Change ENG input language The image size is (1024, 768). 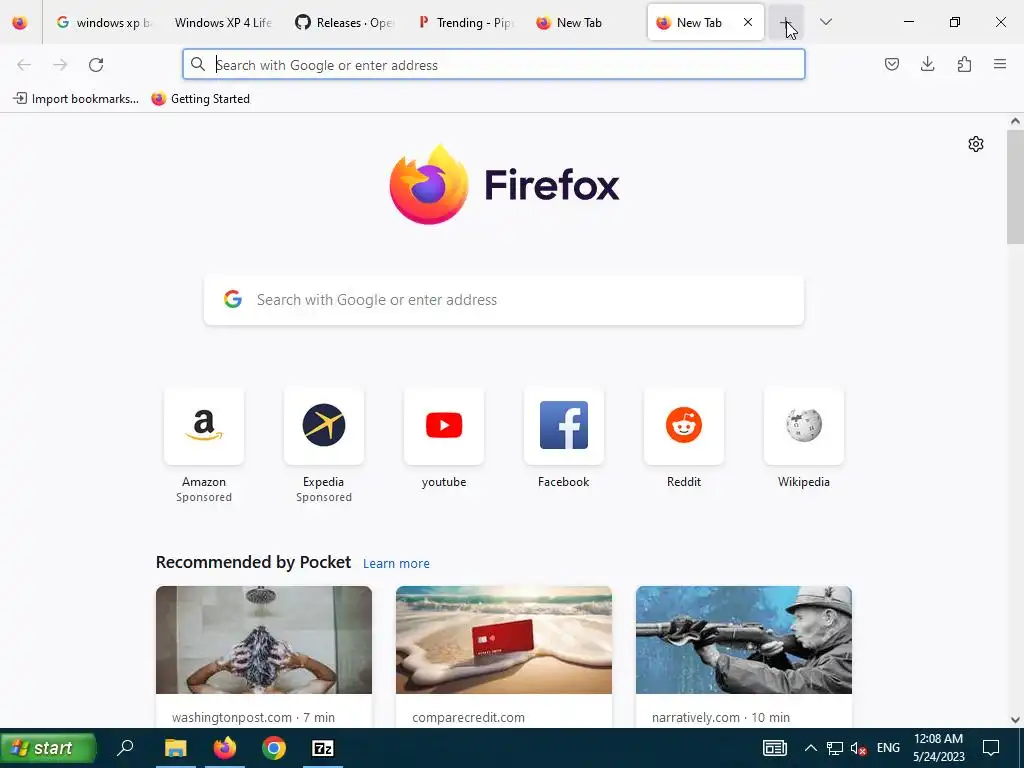[888, 748]
